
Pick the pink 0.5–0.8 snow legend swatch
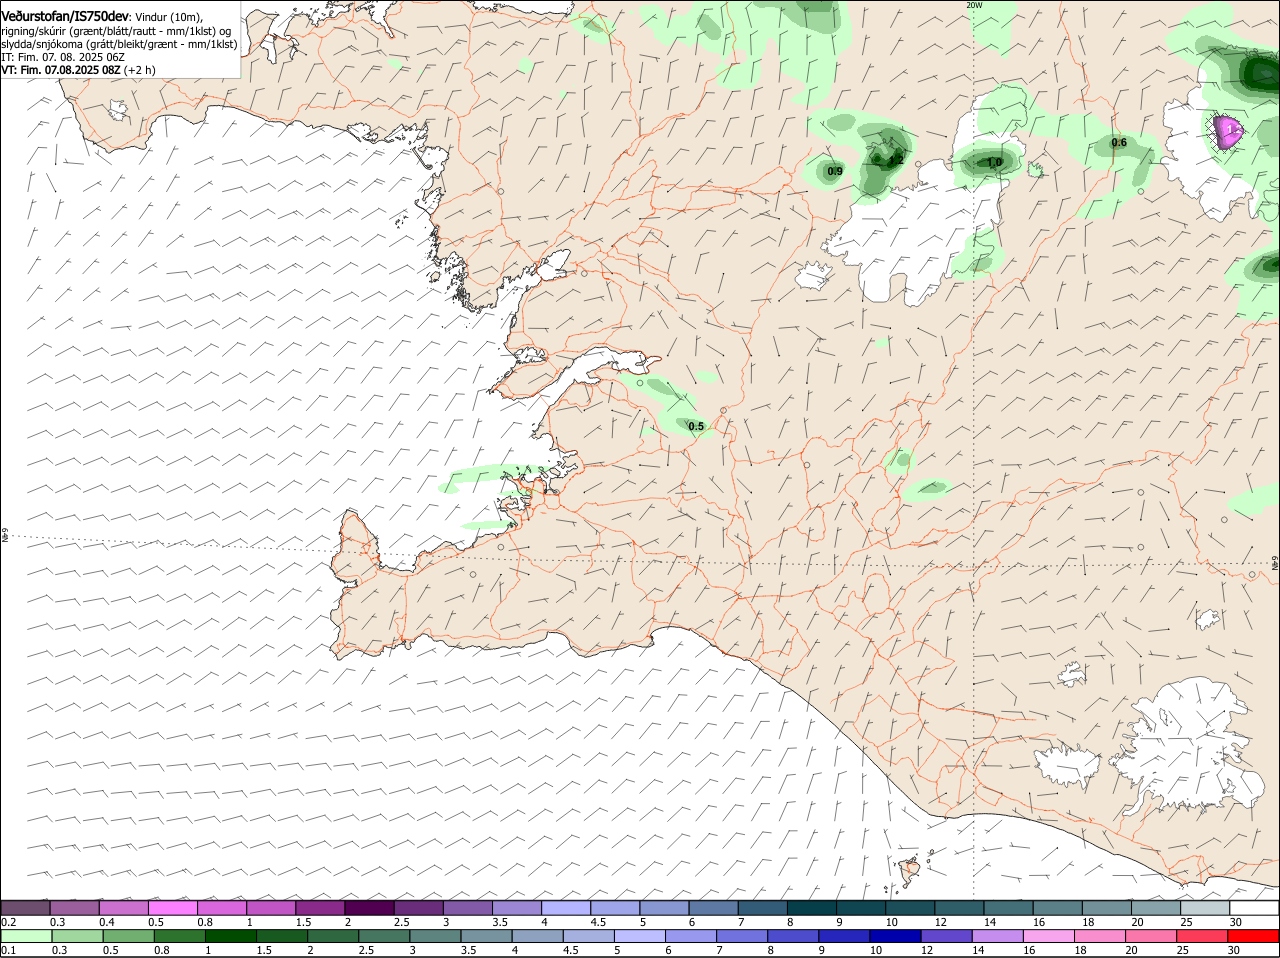click(x=173, y=907)
